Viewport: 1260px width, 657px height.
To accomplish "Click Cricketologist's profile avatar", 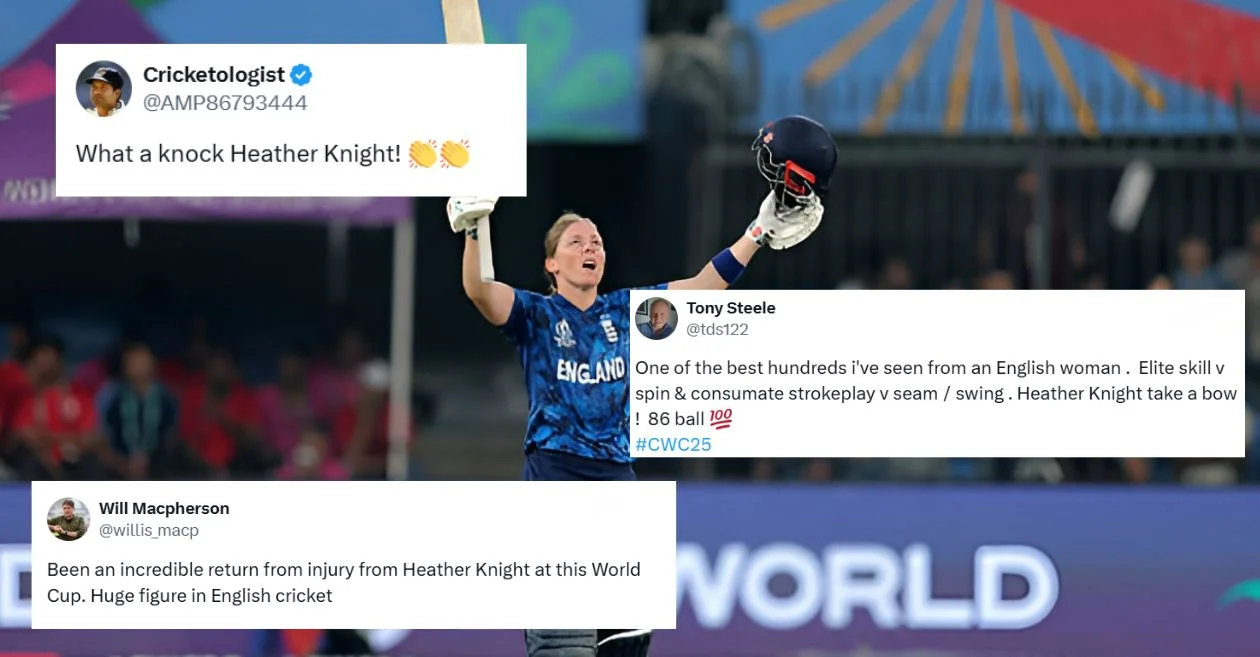I will (x=104, y=89).
